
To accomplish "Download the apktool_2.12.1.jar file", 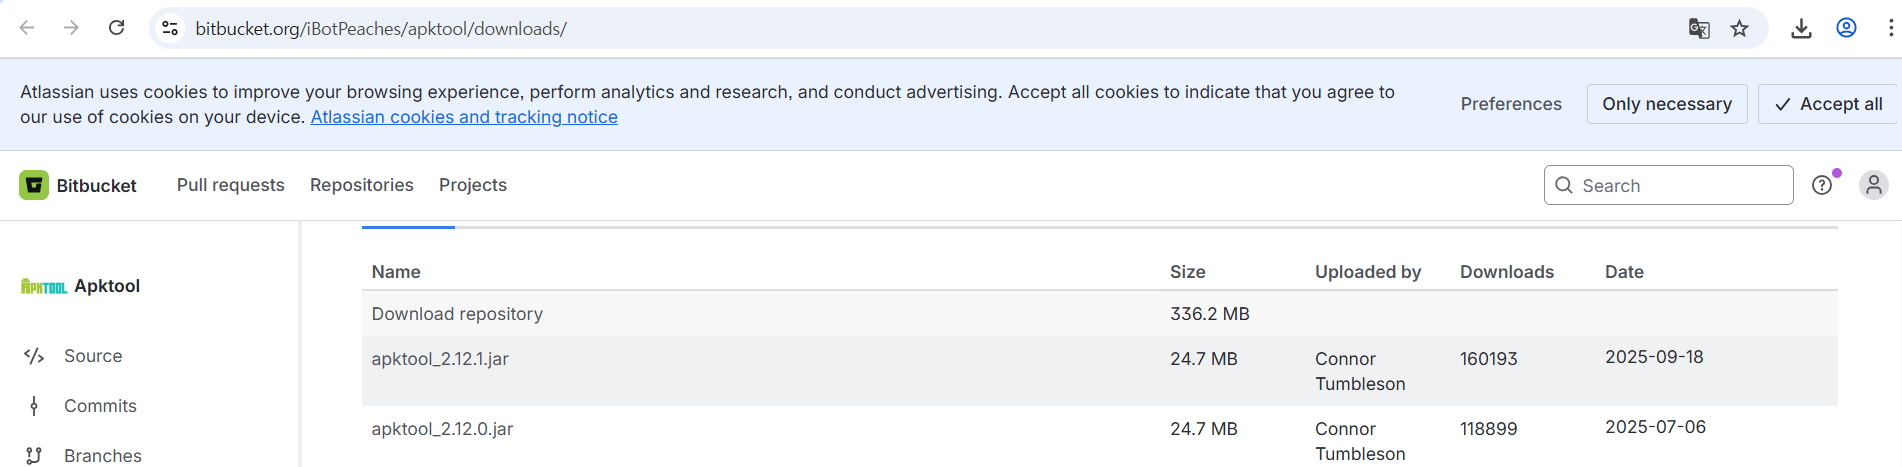I will (440, 359).
